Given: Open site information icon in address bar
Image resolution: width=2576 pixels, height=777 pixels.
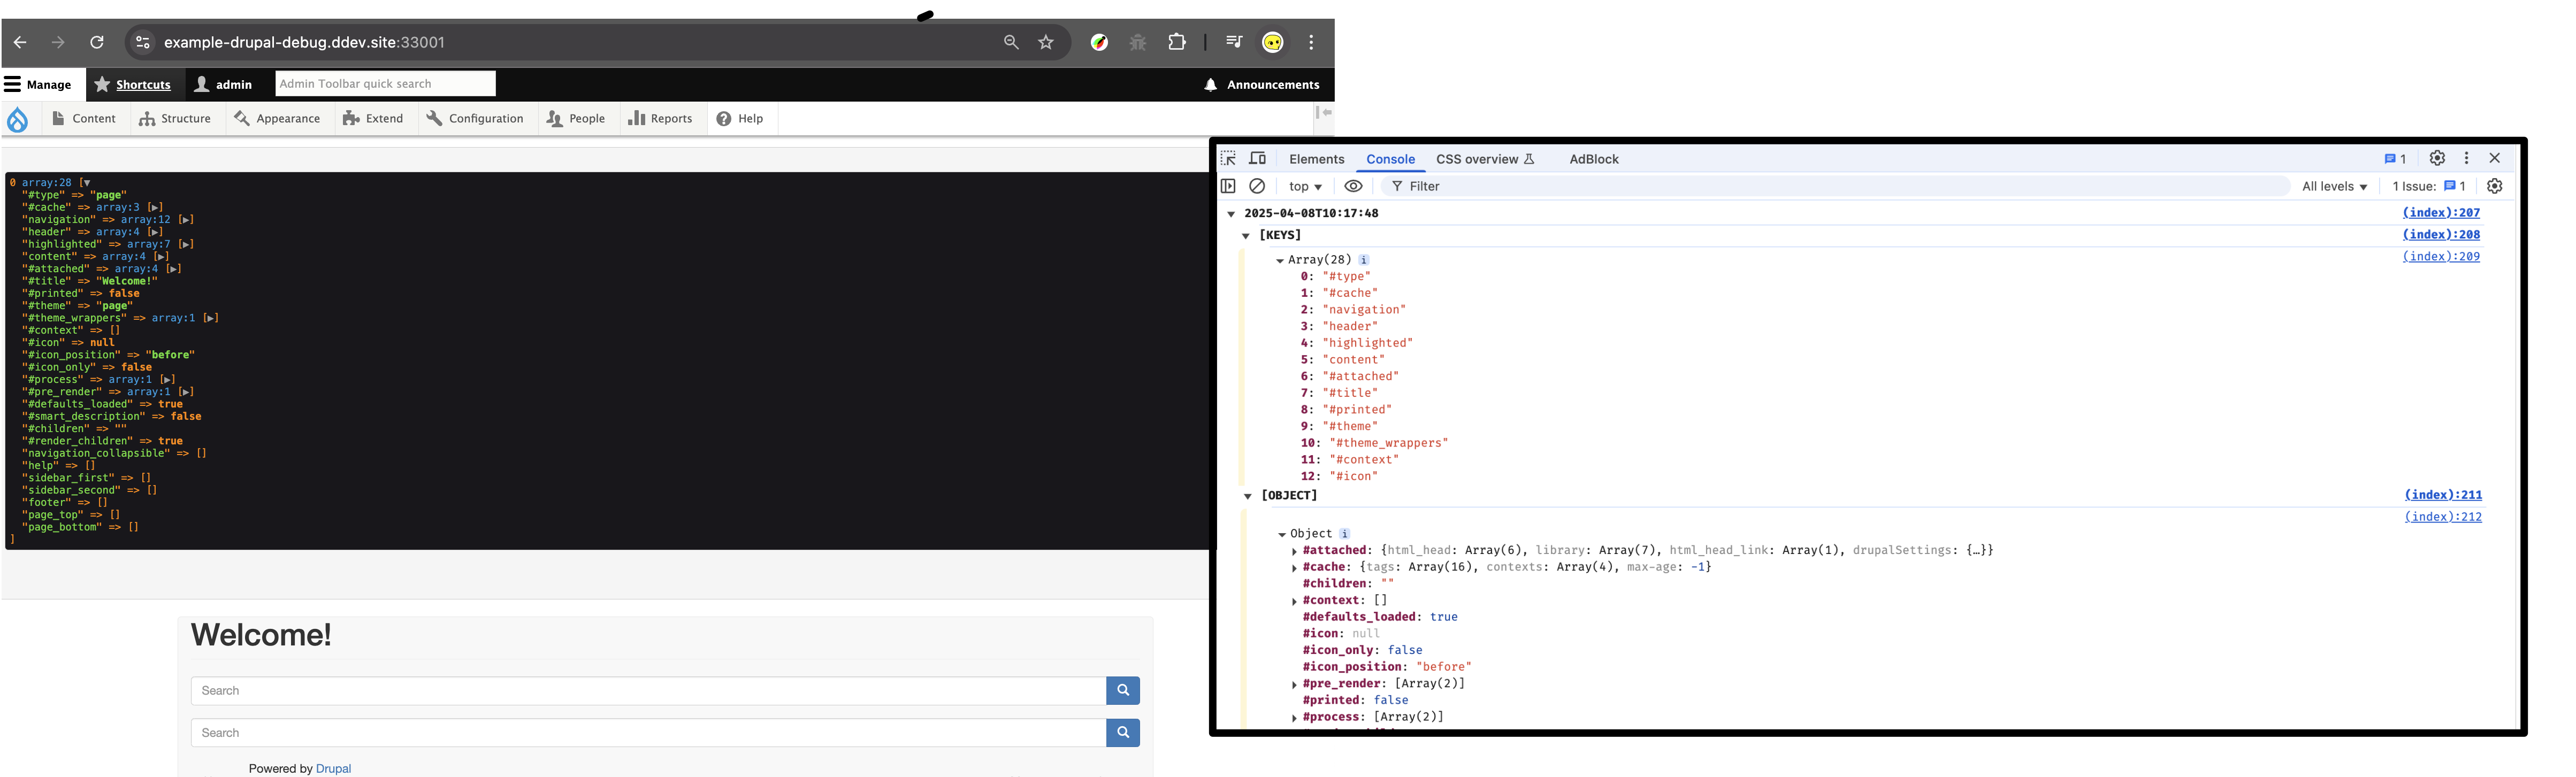Looking at the screenshot, I should (x=143, y=42).
